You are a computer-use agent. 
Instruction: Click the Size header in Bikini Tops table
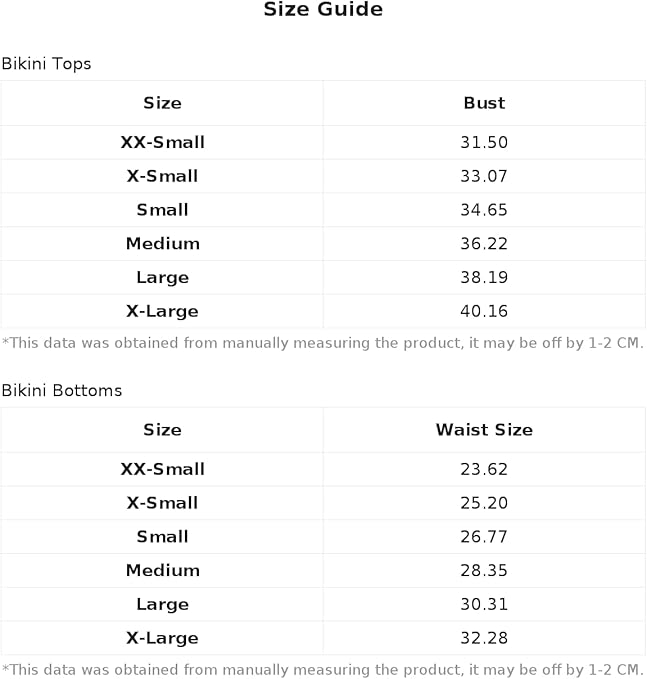162,103
